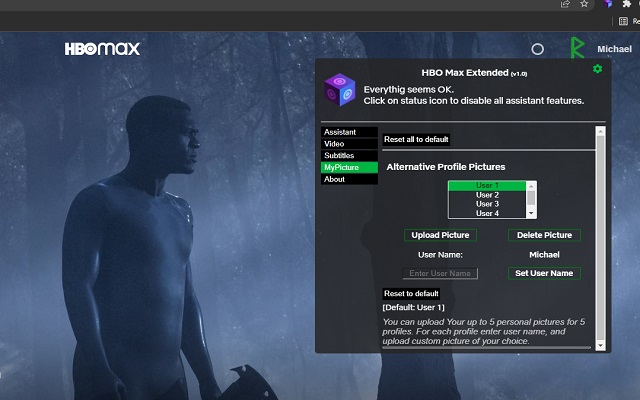
Task: Select the MyPicture tab
Action: click(x=349, y=167)
